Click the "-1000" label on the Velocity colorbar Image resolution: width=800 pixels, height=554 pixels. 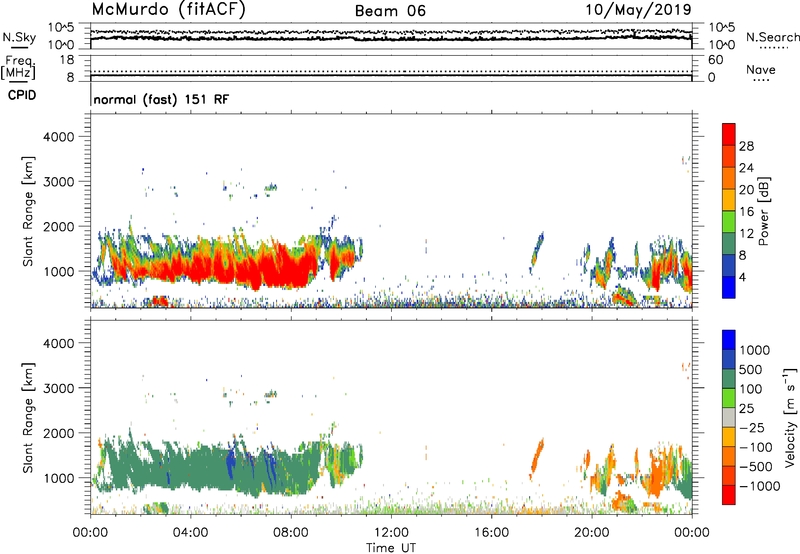click(x=760, y=486)
